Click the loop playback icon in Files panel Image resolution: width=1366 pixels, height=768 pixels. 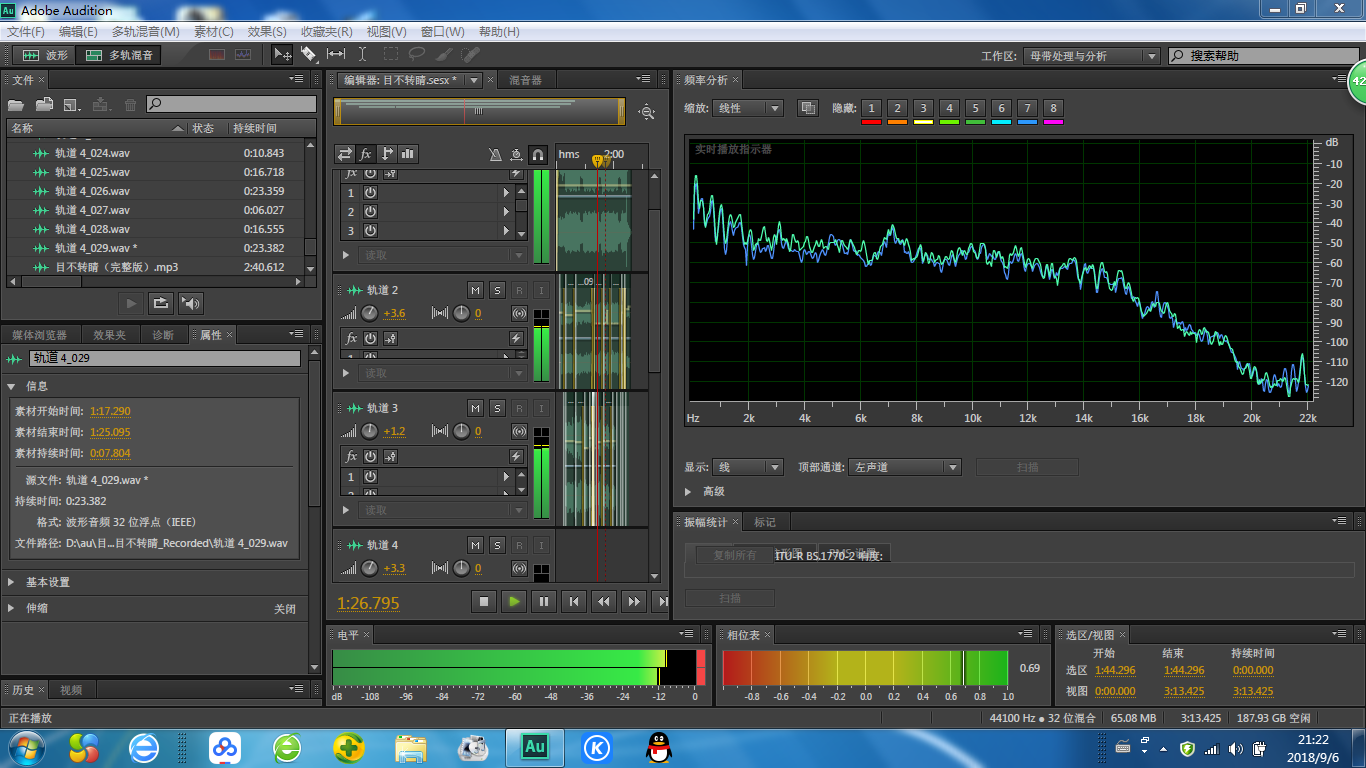tap(160, 303)
